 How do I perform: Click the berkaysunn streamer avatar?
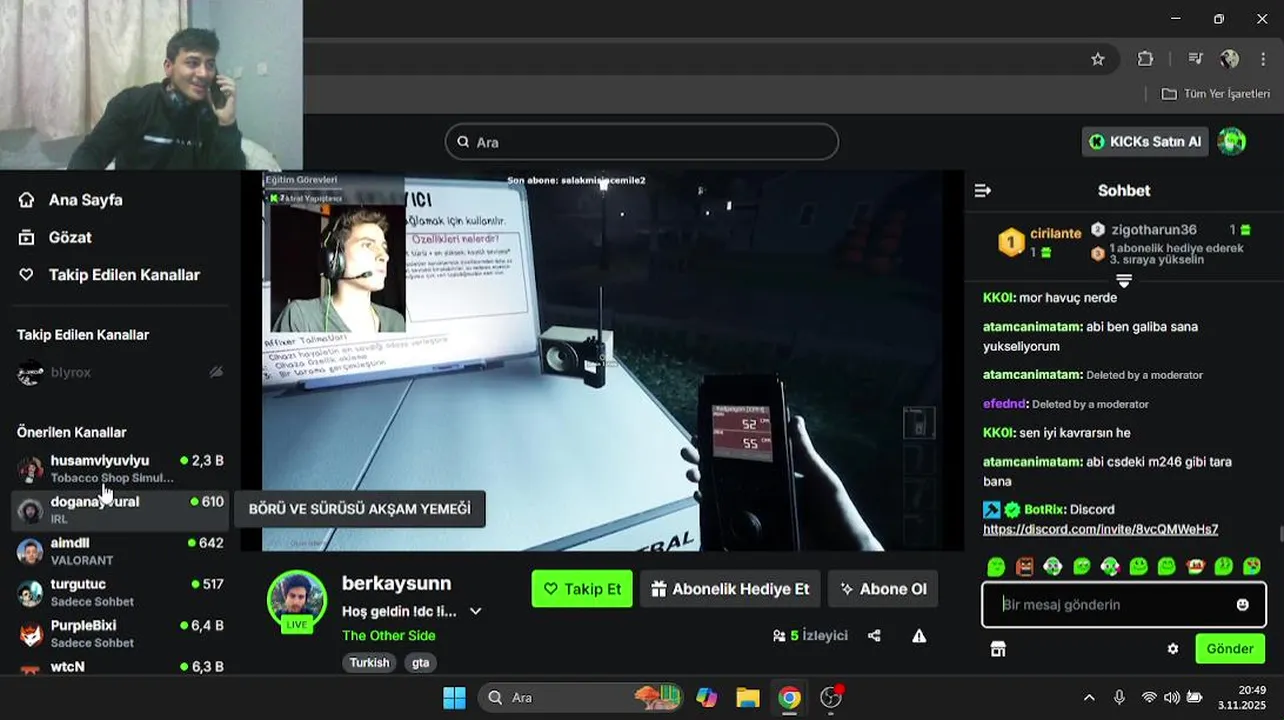tap(296, 600)
